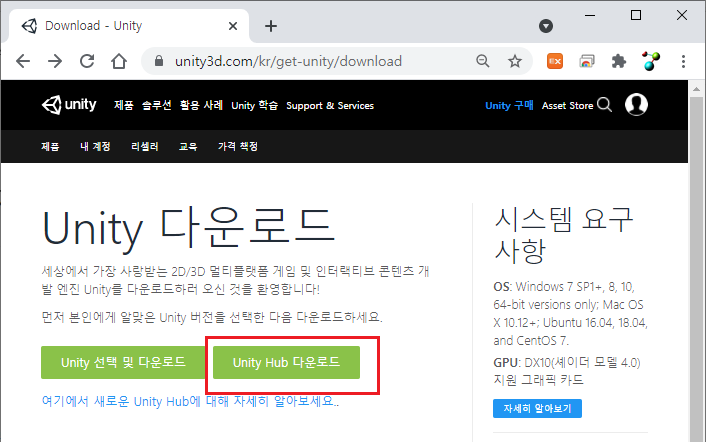Click the 시스템 요구 사항 heading

pyautogui.click(x=564, y=235)
